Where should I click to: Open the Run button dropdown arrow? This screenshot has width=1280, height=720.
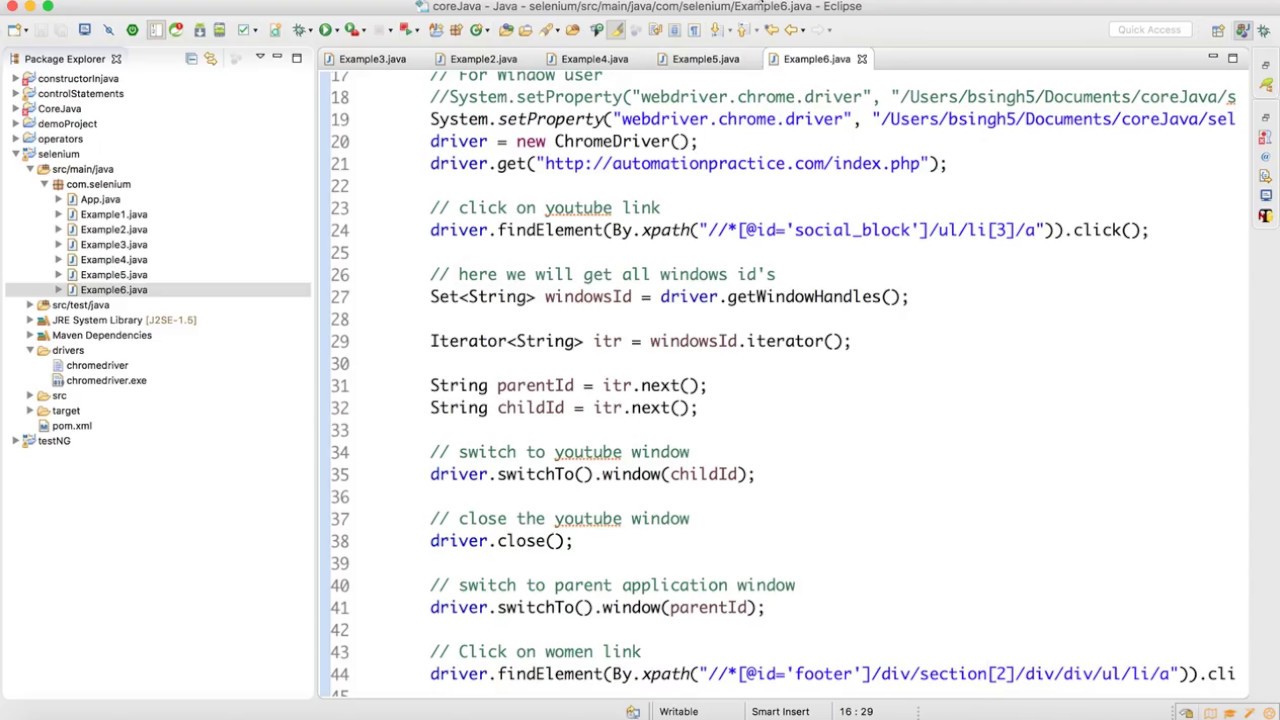click(337, 30)
